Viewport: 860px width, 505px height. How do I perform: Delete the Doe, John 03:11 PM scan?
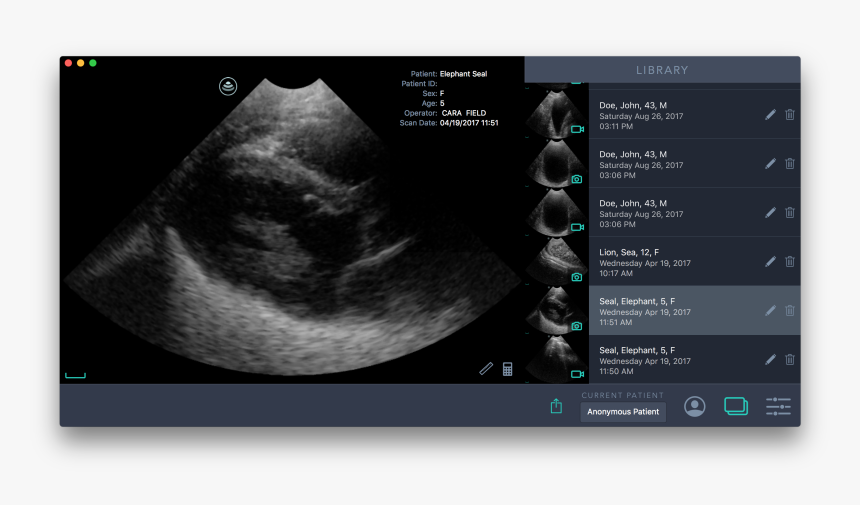pyautogui.click(x=790, y=114)
